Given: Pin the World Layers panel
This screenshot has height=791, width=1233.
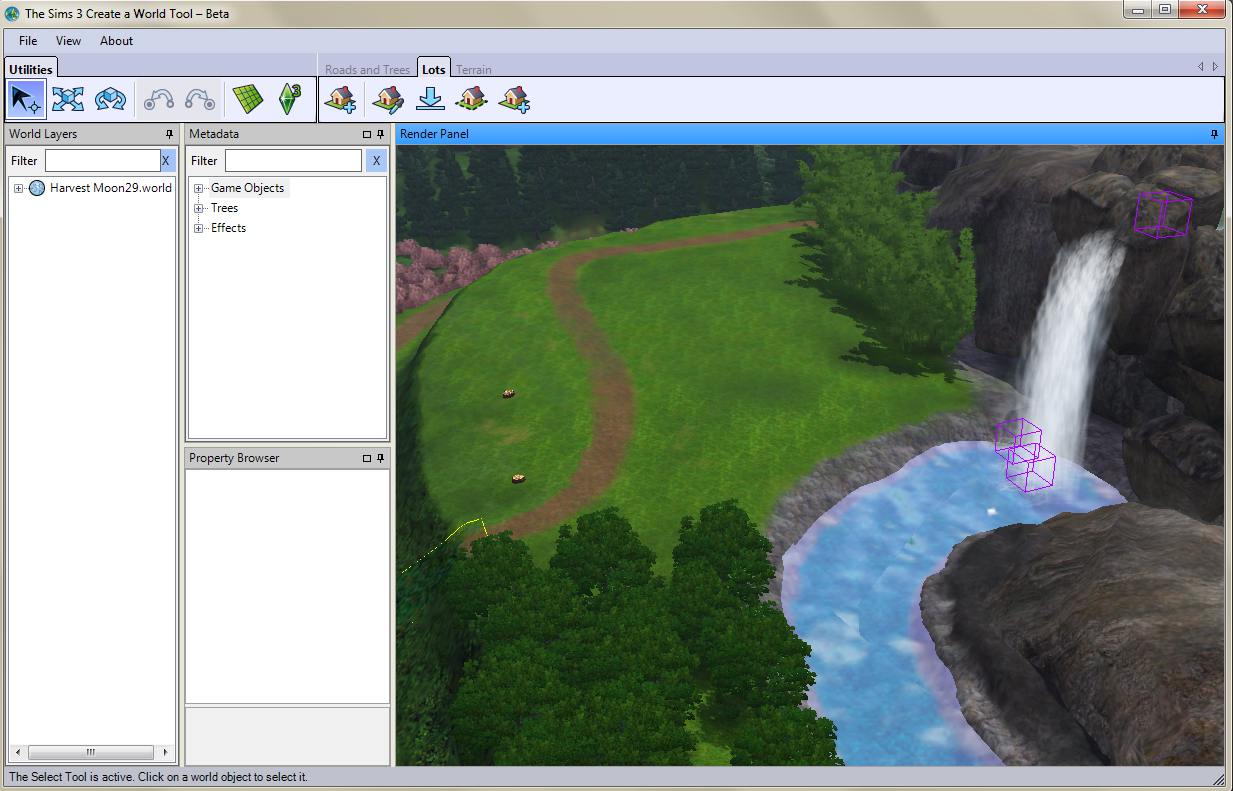Looking at the screenshot, I should coord(169,134).
